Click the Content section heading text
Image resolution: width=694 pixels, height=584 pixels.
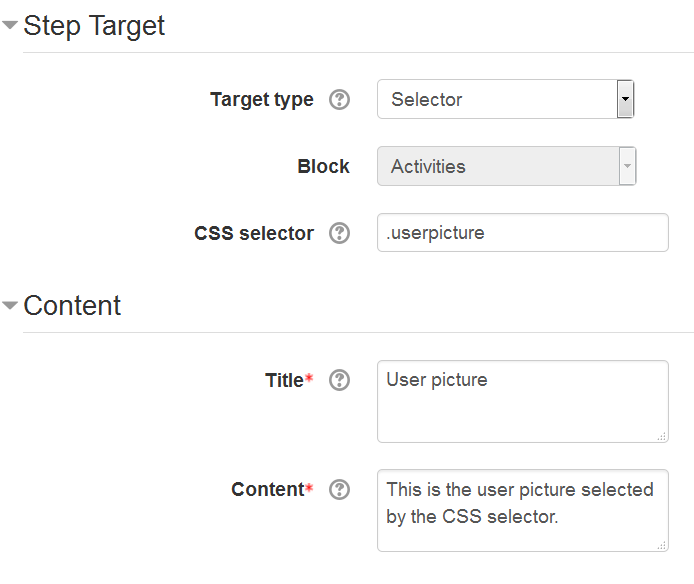72,306
